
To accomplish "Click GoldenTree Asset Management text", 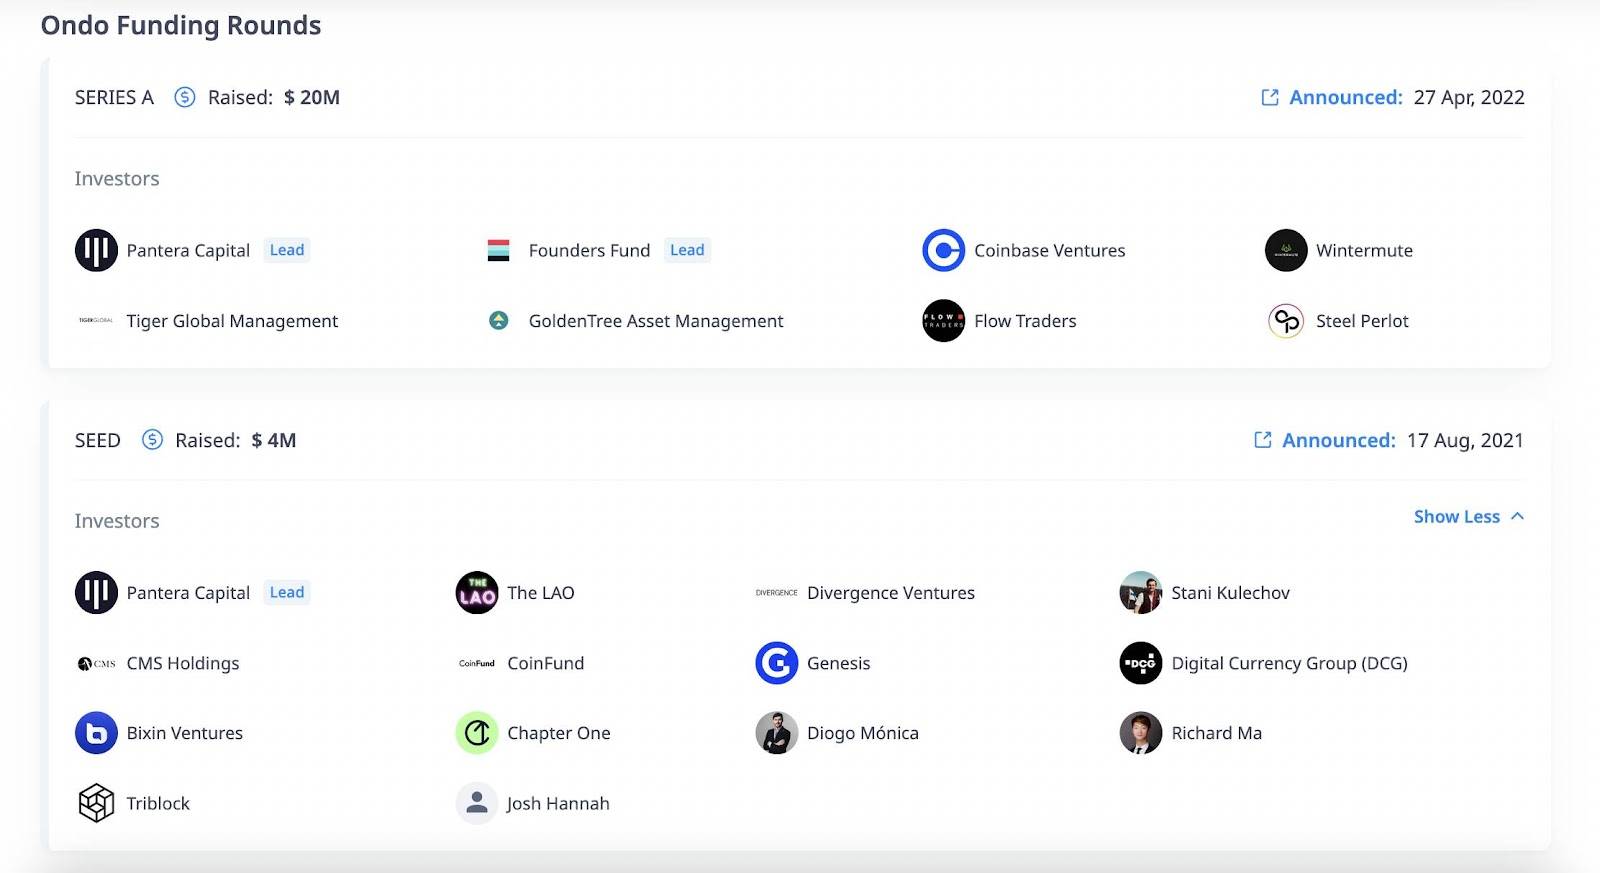I will pos(656,321).
